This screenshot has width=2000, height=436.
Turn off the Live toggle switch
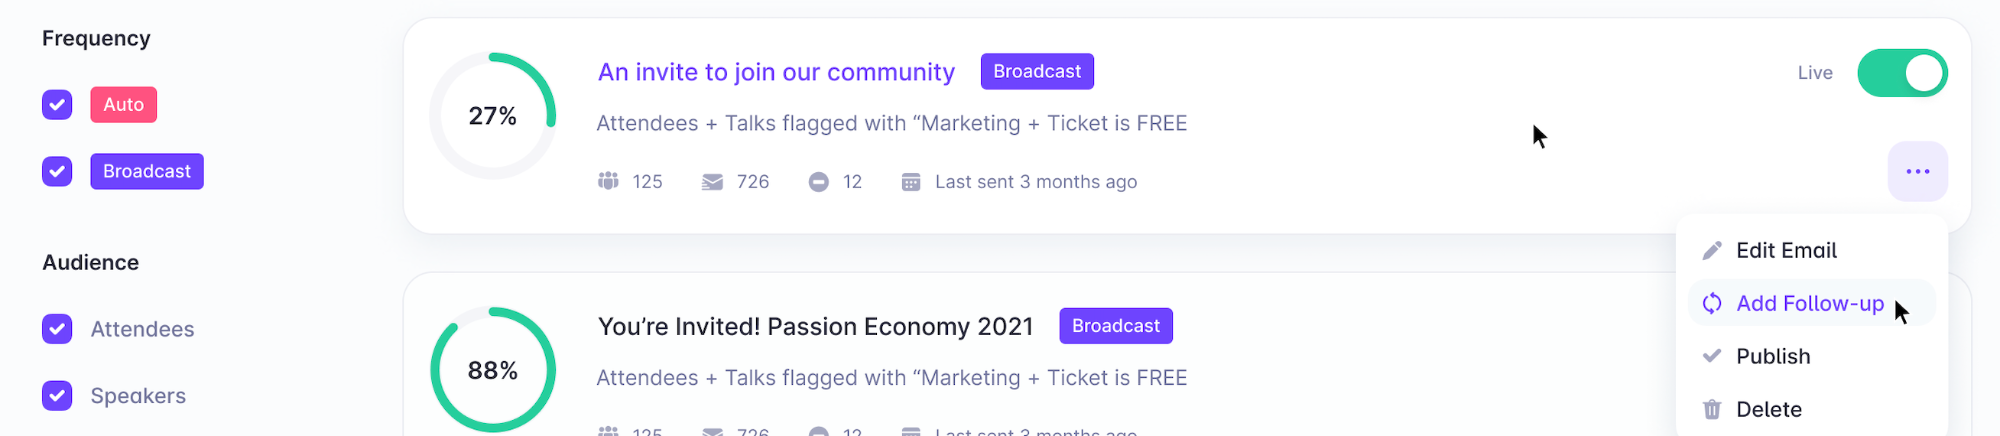pyautogui.click(x=1902, y=73)
